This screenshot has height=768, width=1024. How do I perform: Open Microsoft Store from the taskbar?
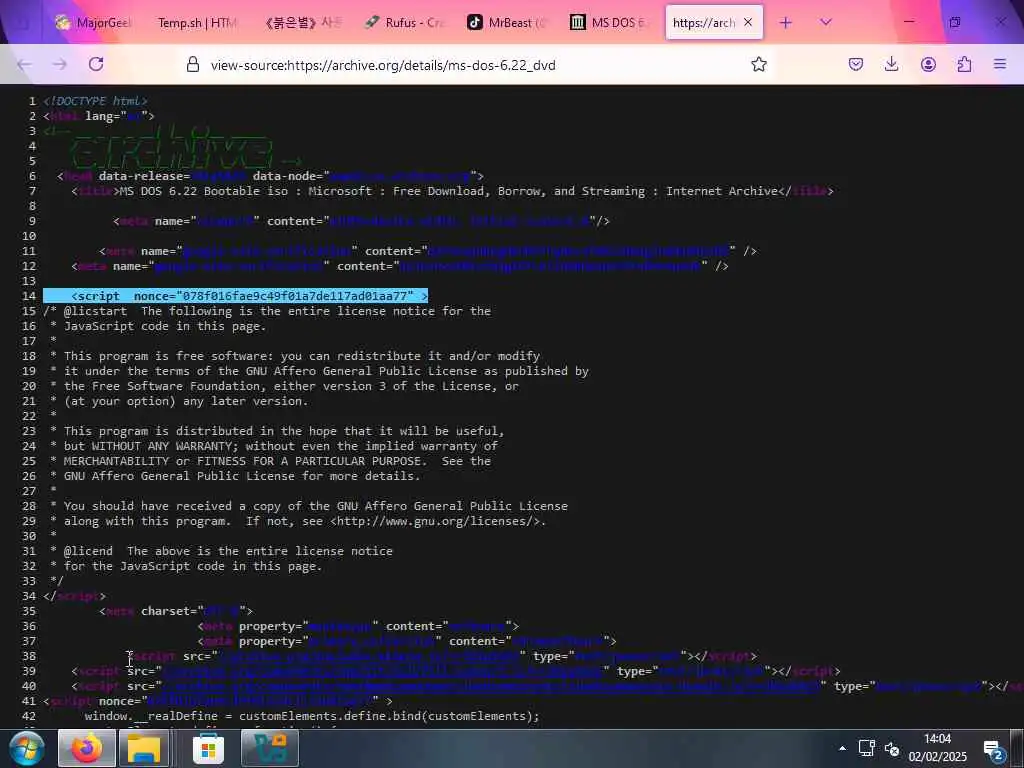(x=208, y=750)
